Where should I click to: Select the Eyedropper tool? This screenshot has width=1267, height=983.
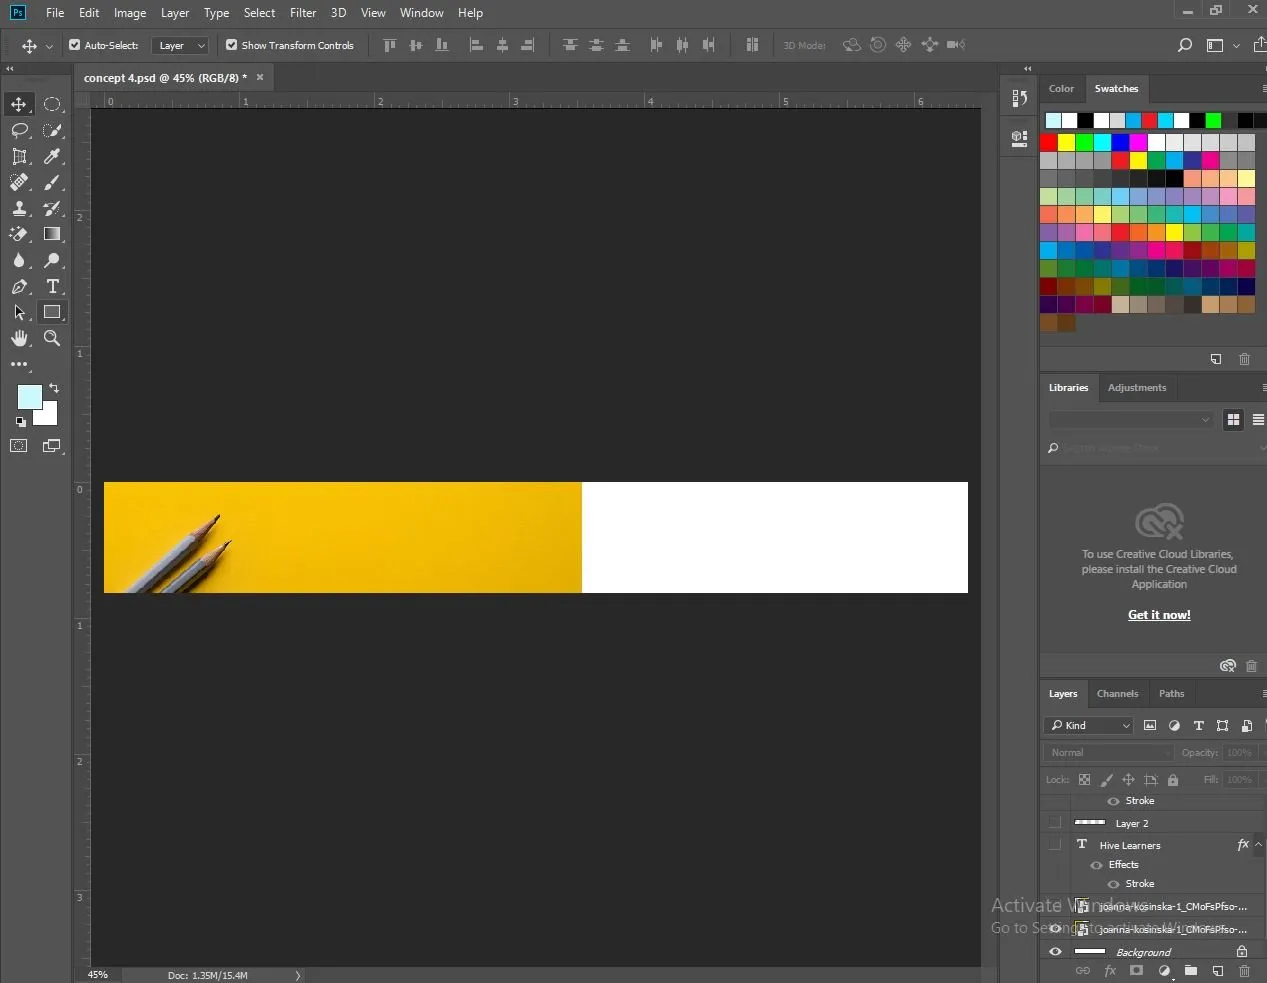tap(52, 157)
